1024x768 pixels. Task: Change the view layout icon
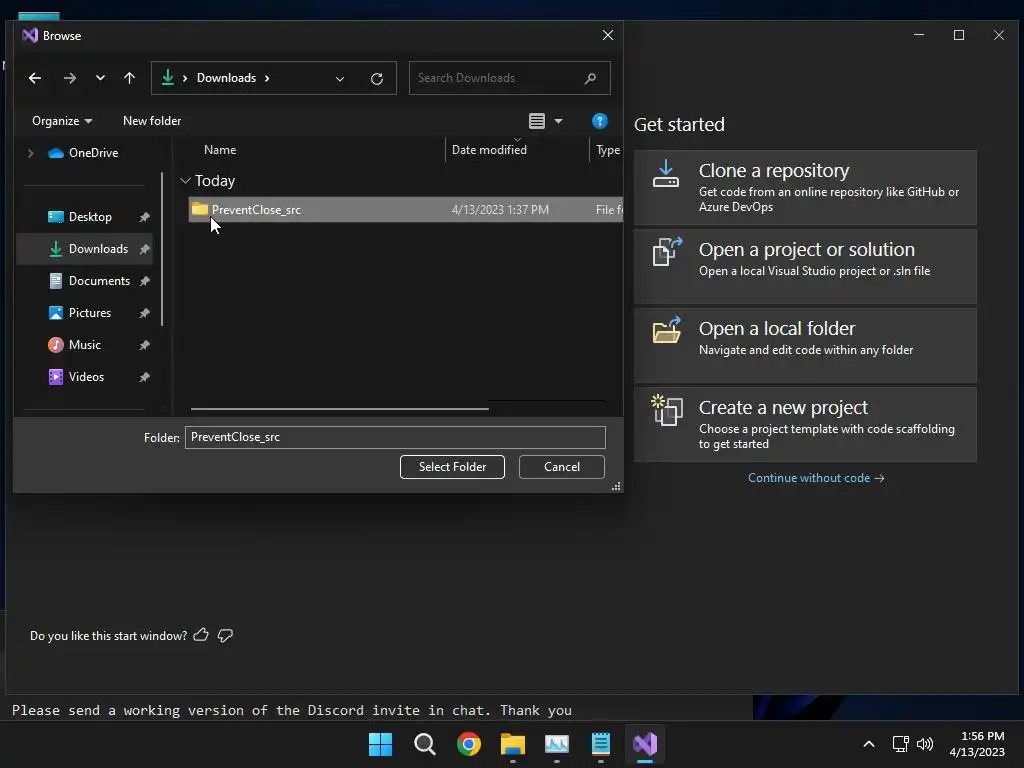click(x=537, y=121)
